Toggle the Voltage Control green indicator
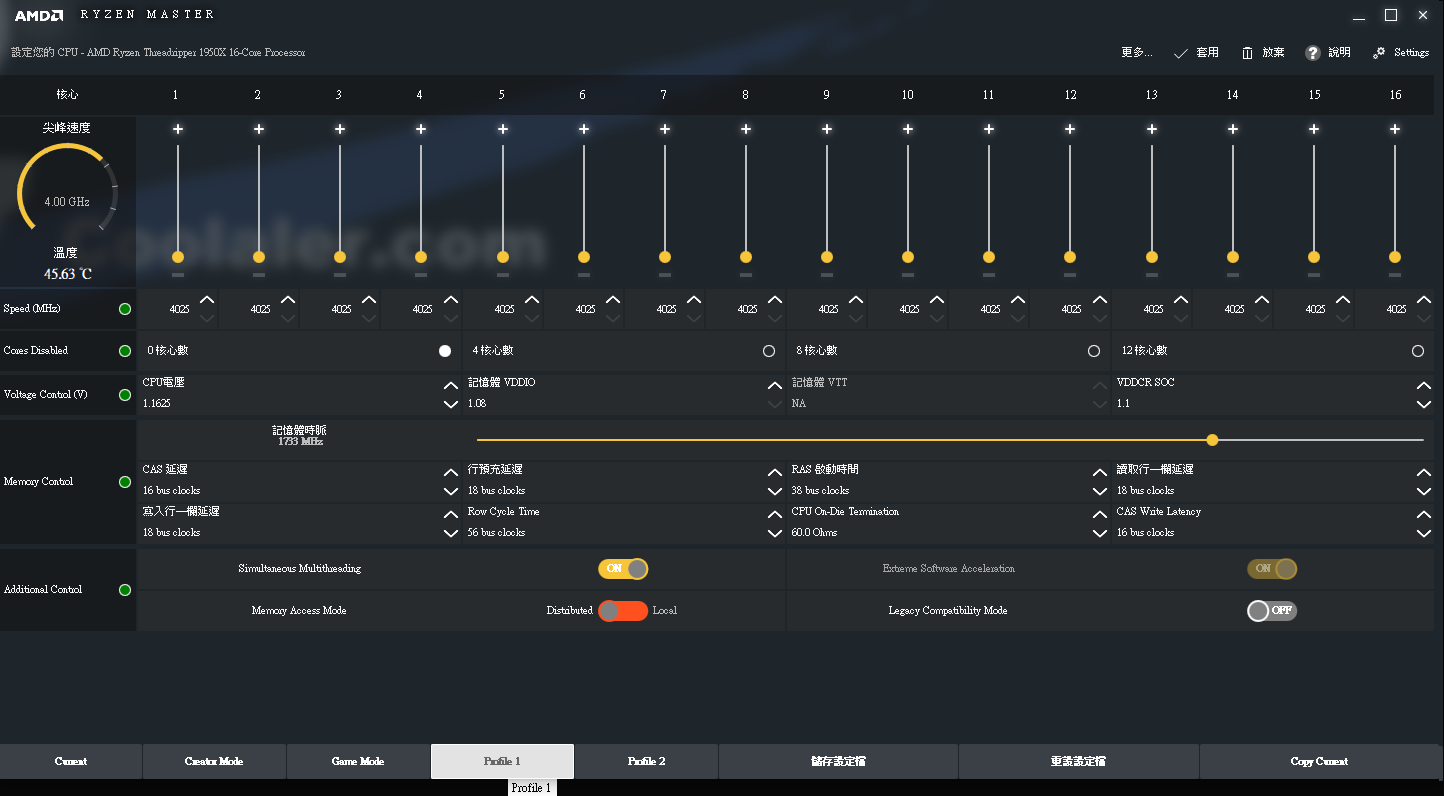The height and width of the screenshot is (796, 1444). [125, 395]
